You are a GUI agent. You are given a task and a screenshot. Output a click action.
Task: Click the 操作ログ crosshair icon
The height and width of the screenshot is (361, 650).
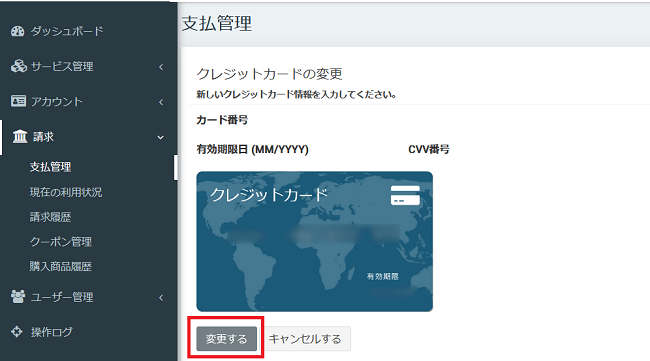tap(17, 332)
